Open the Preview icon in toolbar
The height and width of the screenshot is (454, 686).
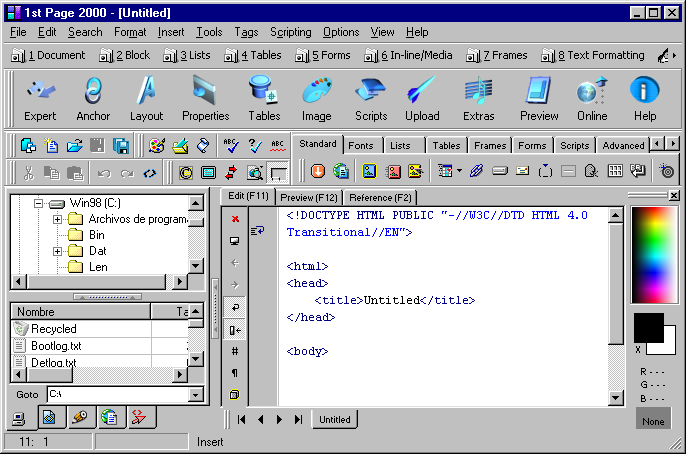539,100
